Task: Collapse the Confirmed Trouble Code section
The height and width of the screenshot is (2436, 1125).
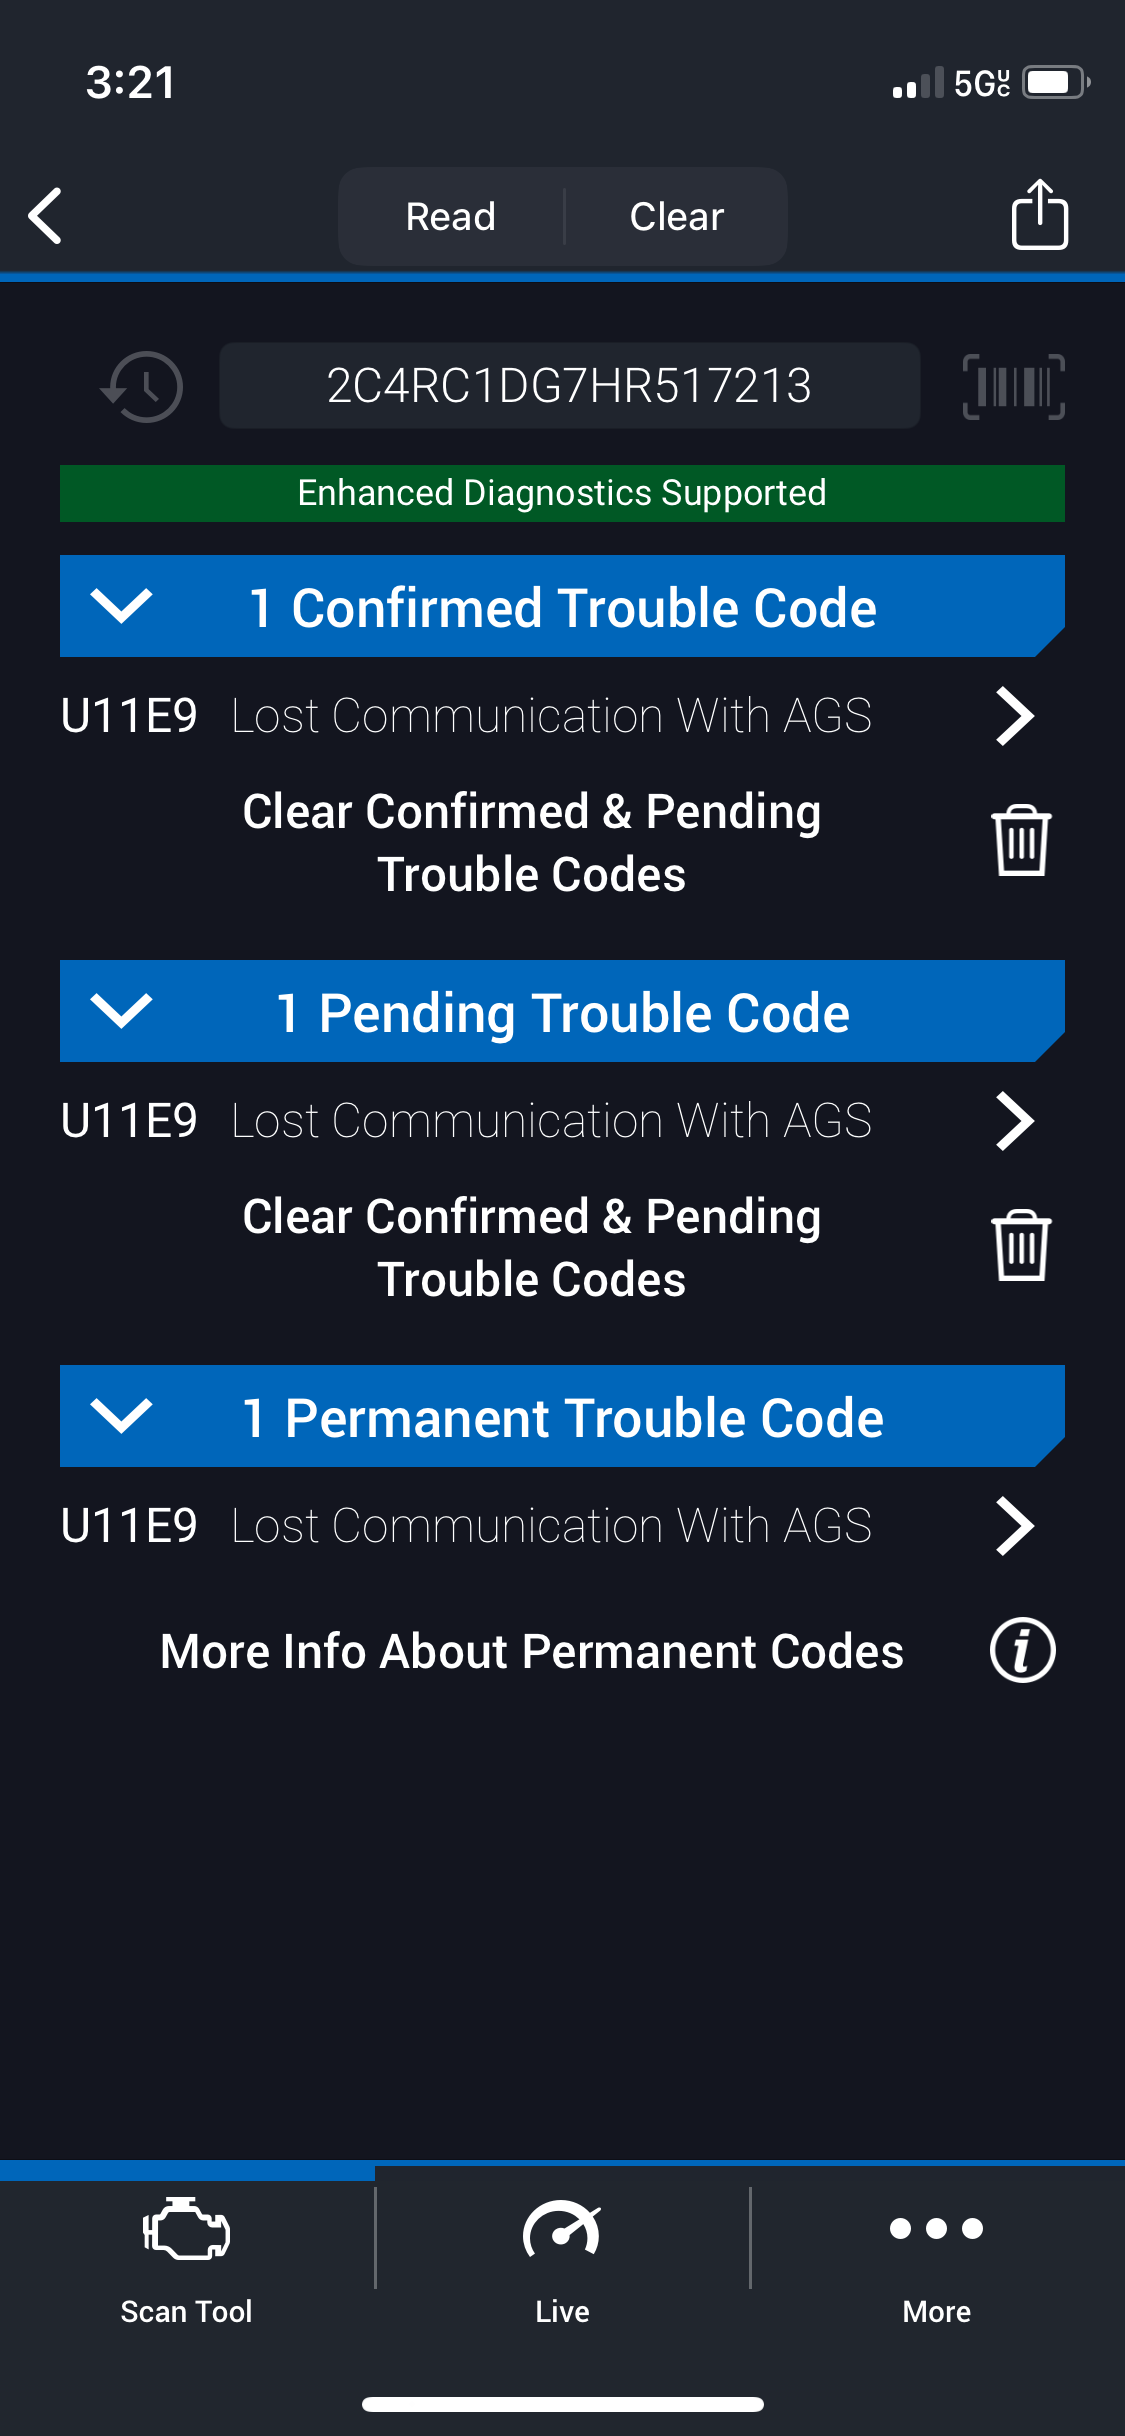Action: pos(121,606)
